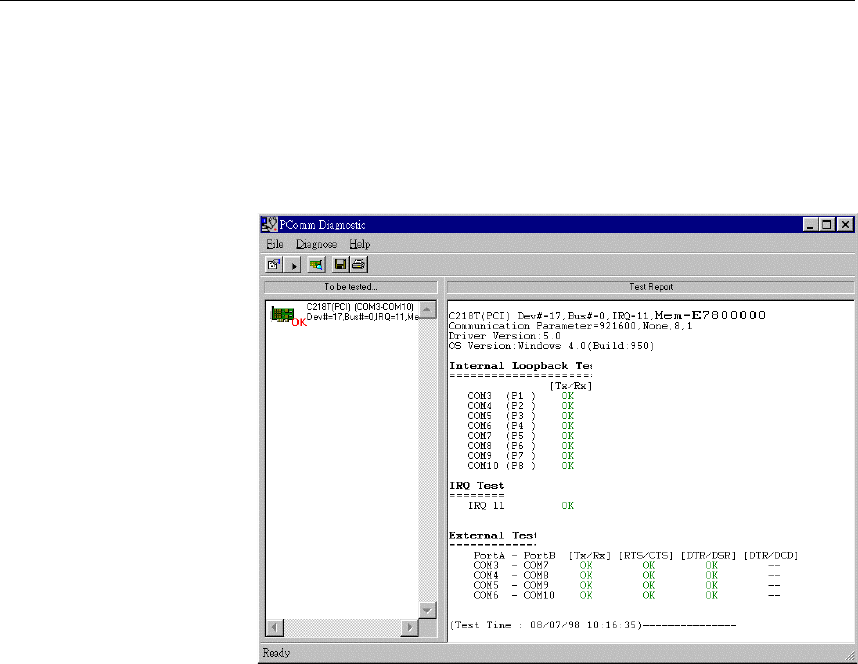Screen dimensions: 858x664
Task: Click the 'OS Version:Windows 4.0(Build:950)' line
Action: (551, 346)
